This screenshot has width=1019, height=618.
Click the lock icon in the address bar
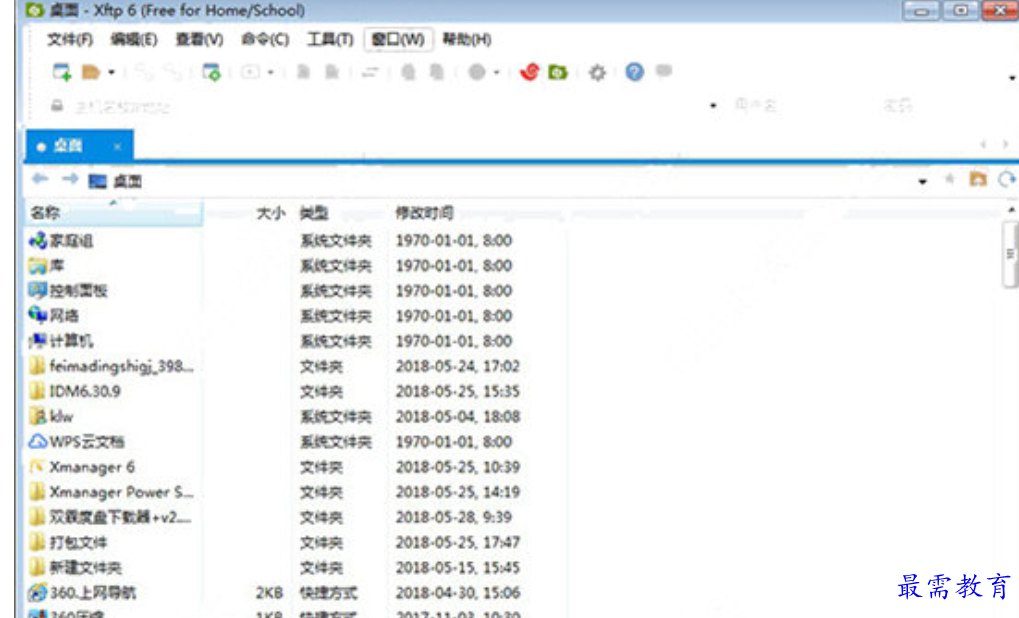pos(57,105)
